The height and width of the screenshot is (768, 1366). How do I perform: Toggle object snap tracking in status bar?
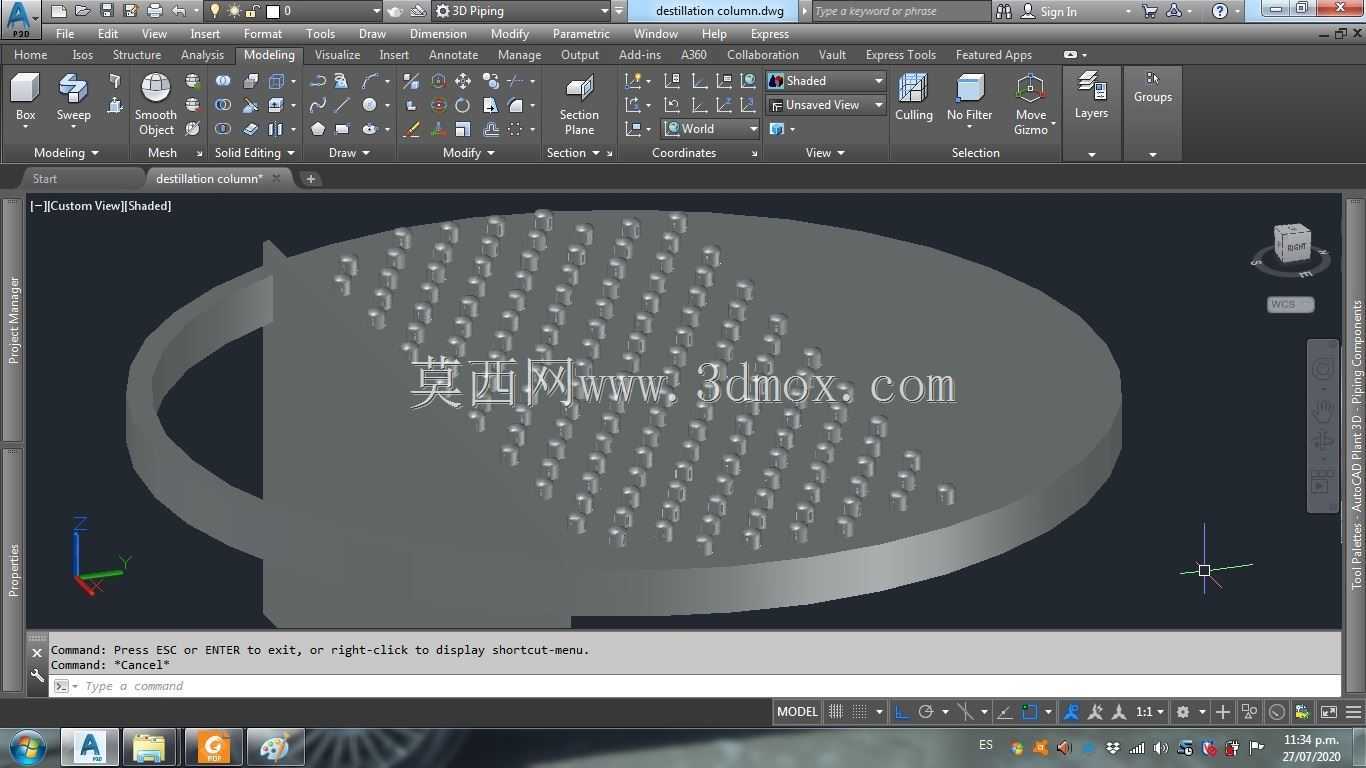(1005, 712)
